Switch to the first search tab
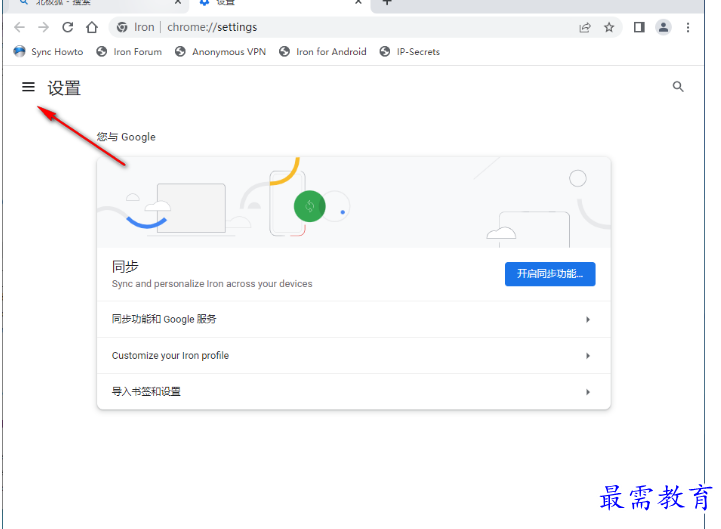 tap(97, 3)
